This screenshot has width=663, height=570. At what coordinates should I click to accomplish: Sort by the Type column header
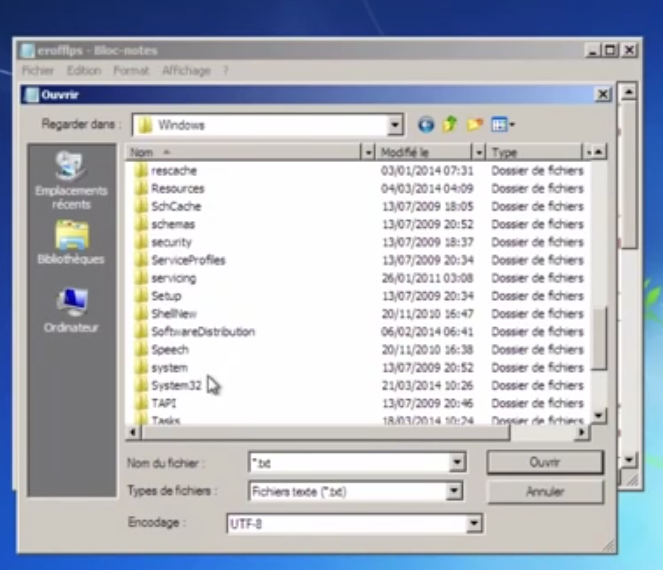click(534, 152)
